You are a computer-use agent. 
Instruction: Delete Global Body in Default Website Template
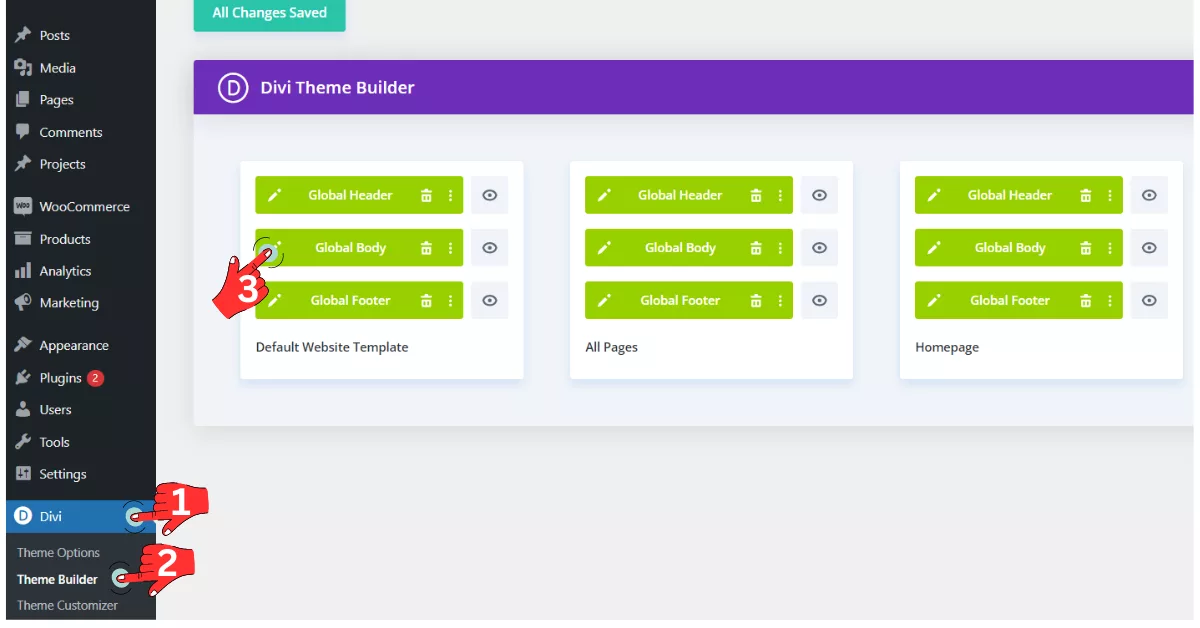426,248
